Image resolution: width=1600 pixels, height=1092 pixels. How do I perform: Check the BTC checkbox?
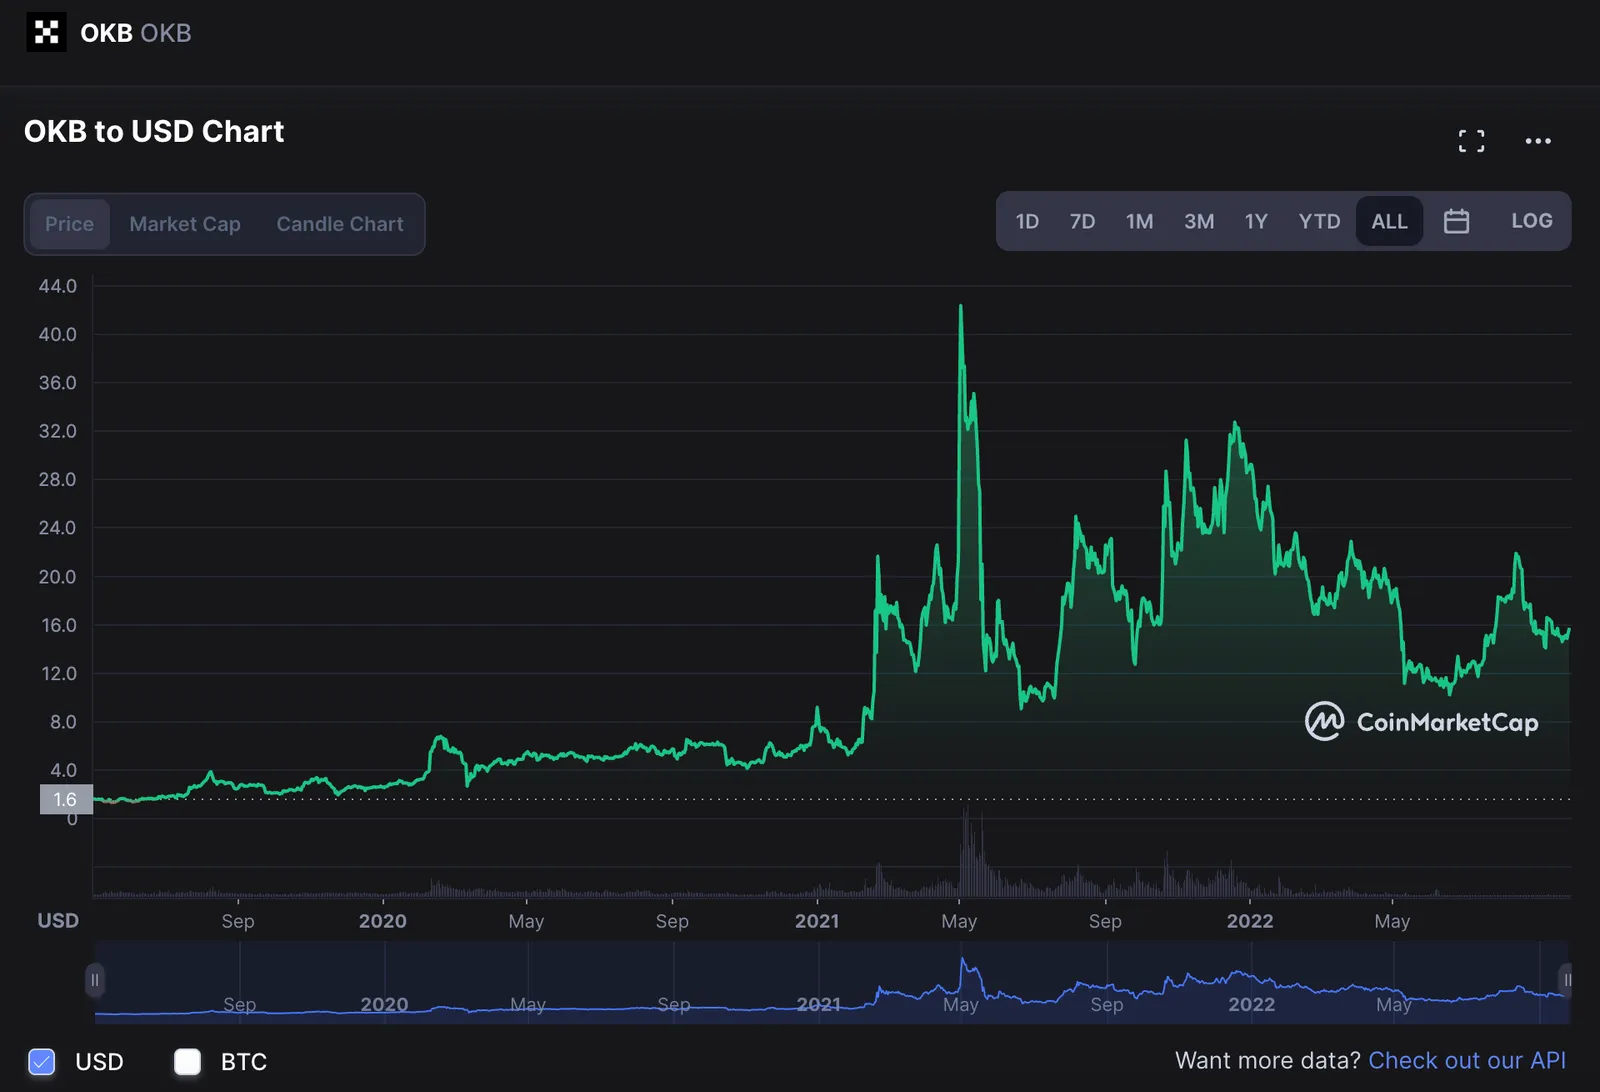187,1061
